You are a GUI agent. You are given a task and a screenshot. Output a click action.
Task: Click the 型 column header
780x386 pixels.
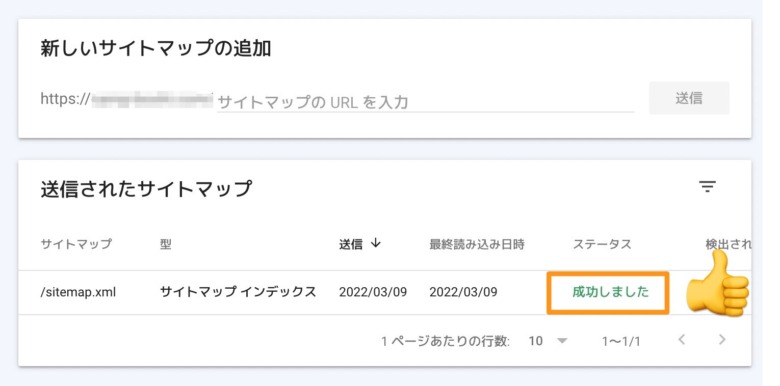pos(166,244)
